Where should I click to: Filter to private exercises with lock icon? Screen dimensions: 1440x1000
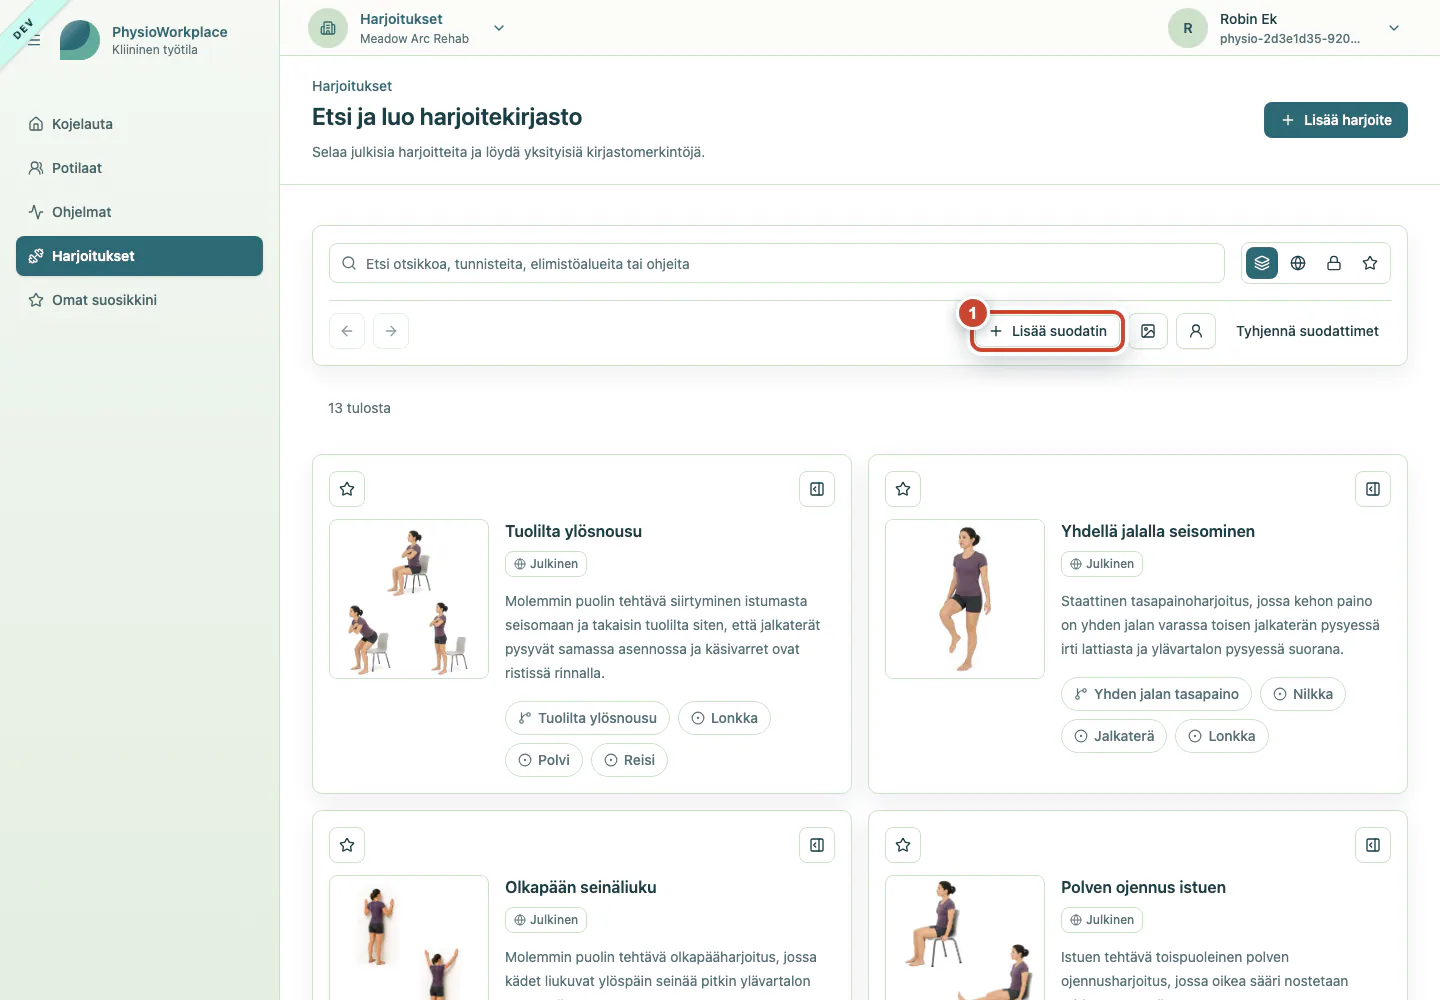(1334, 263)
